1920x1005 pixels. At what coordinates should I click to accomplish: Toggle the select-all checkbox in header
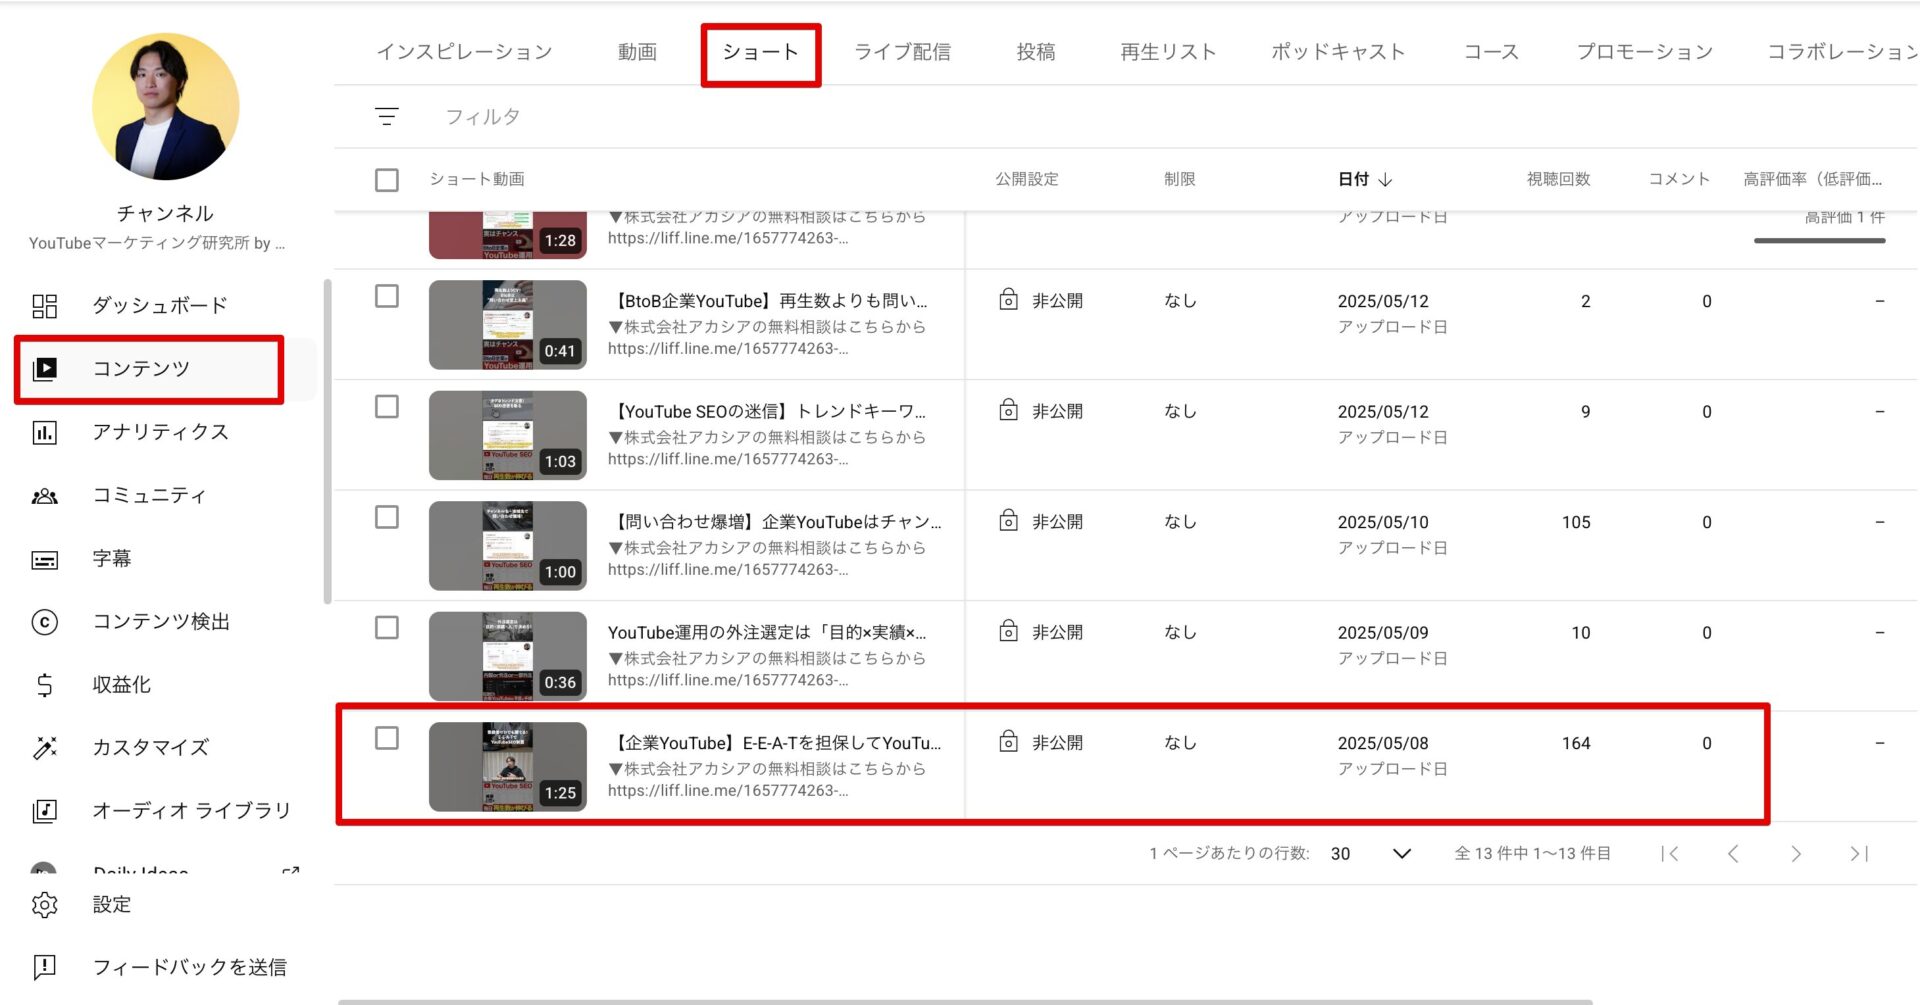(x=387, y=180)
